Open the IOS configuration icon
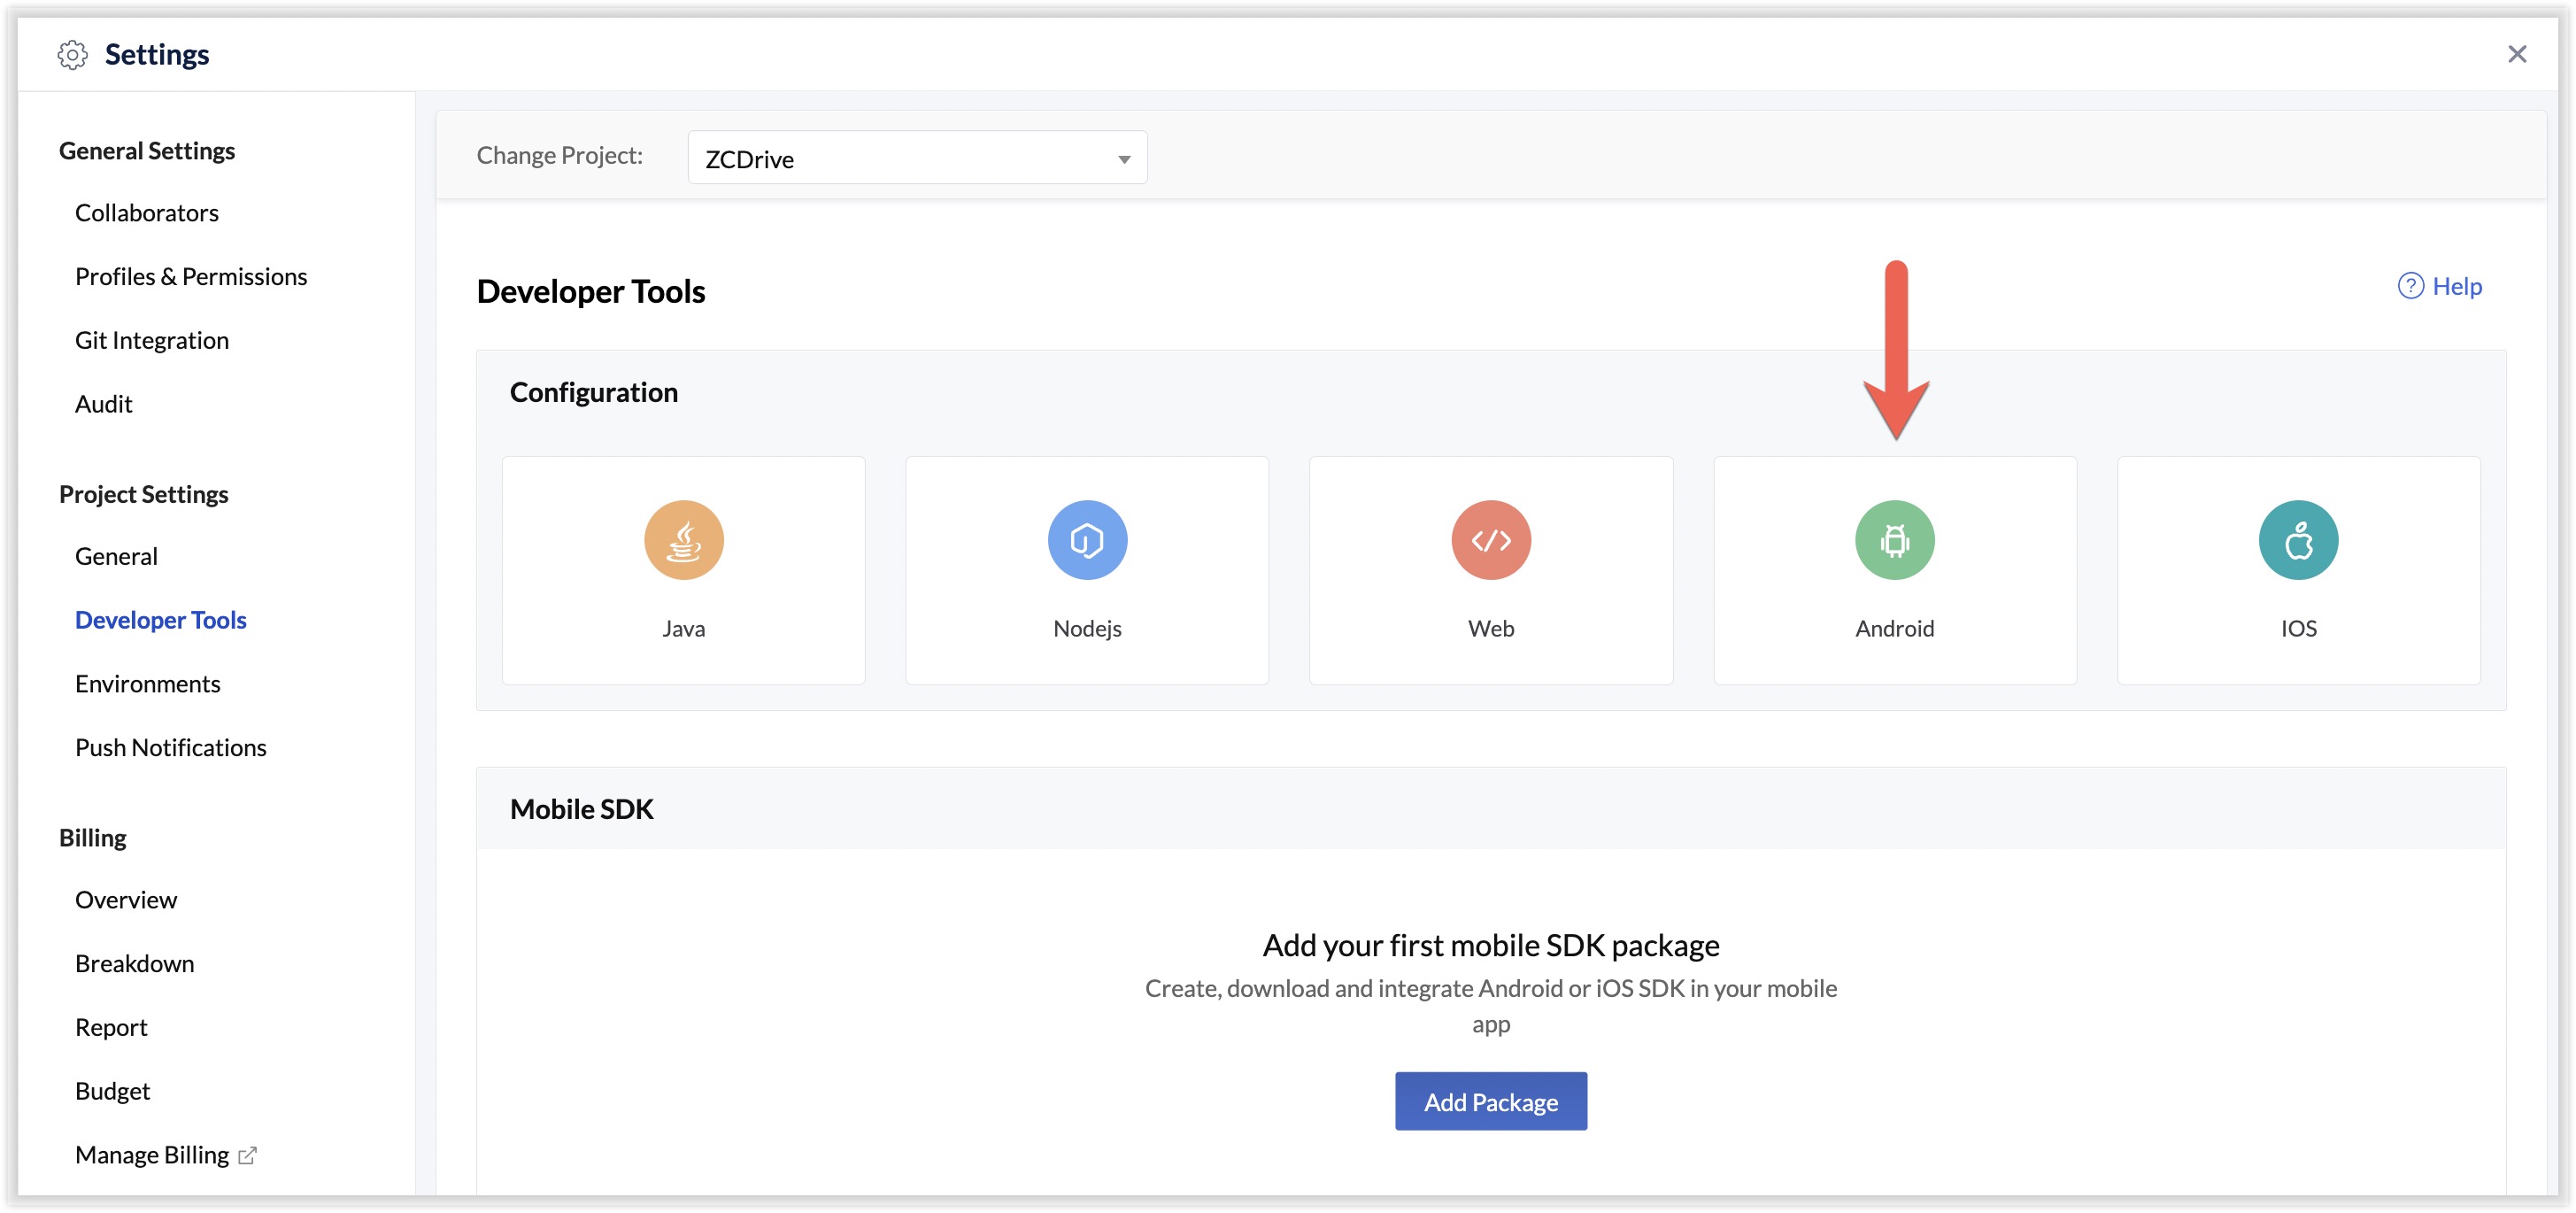The height and width of the screenshot is (1213, 2576). click(2297, 540)
